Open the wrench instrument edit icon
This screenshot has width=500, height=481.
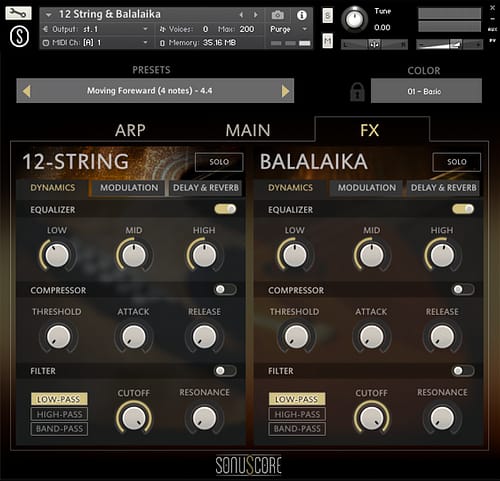18,13
